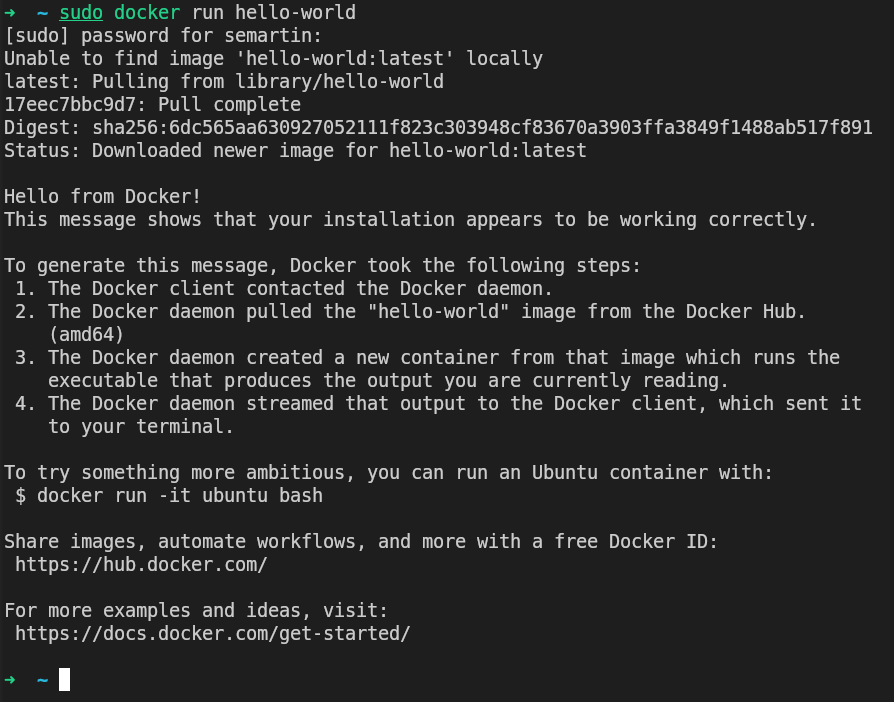Click the green docker word in the typed command
Screen dimensions: 894x702
click(x=147, y=13)
